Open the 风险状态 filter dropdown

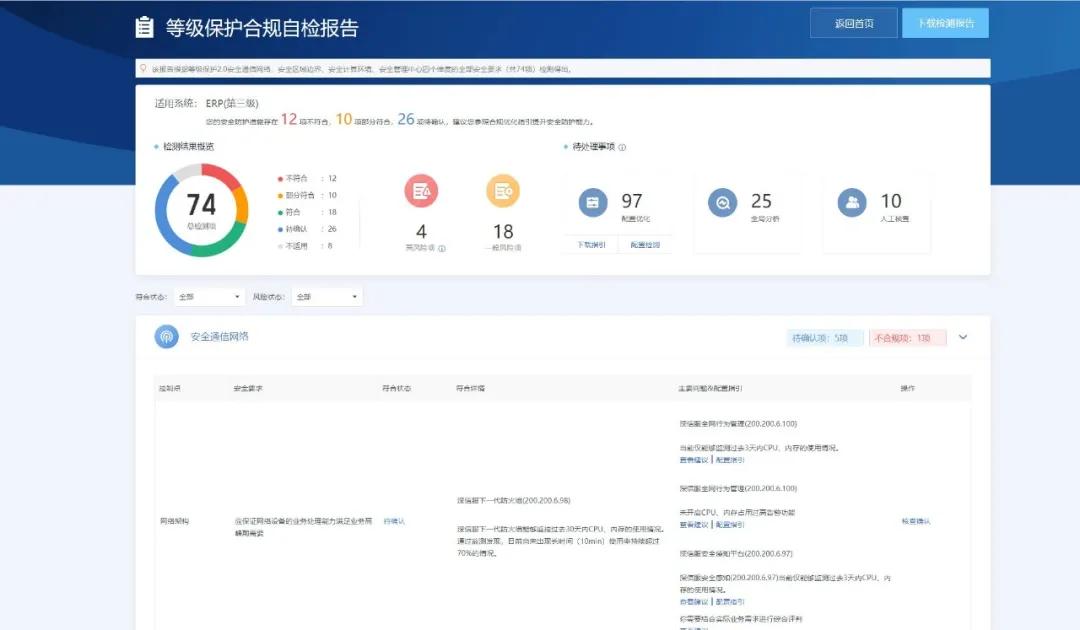click(326, 297)
